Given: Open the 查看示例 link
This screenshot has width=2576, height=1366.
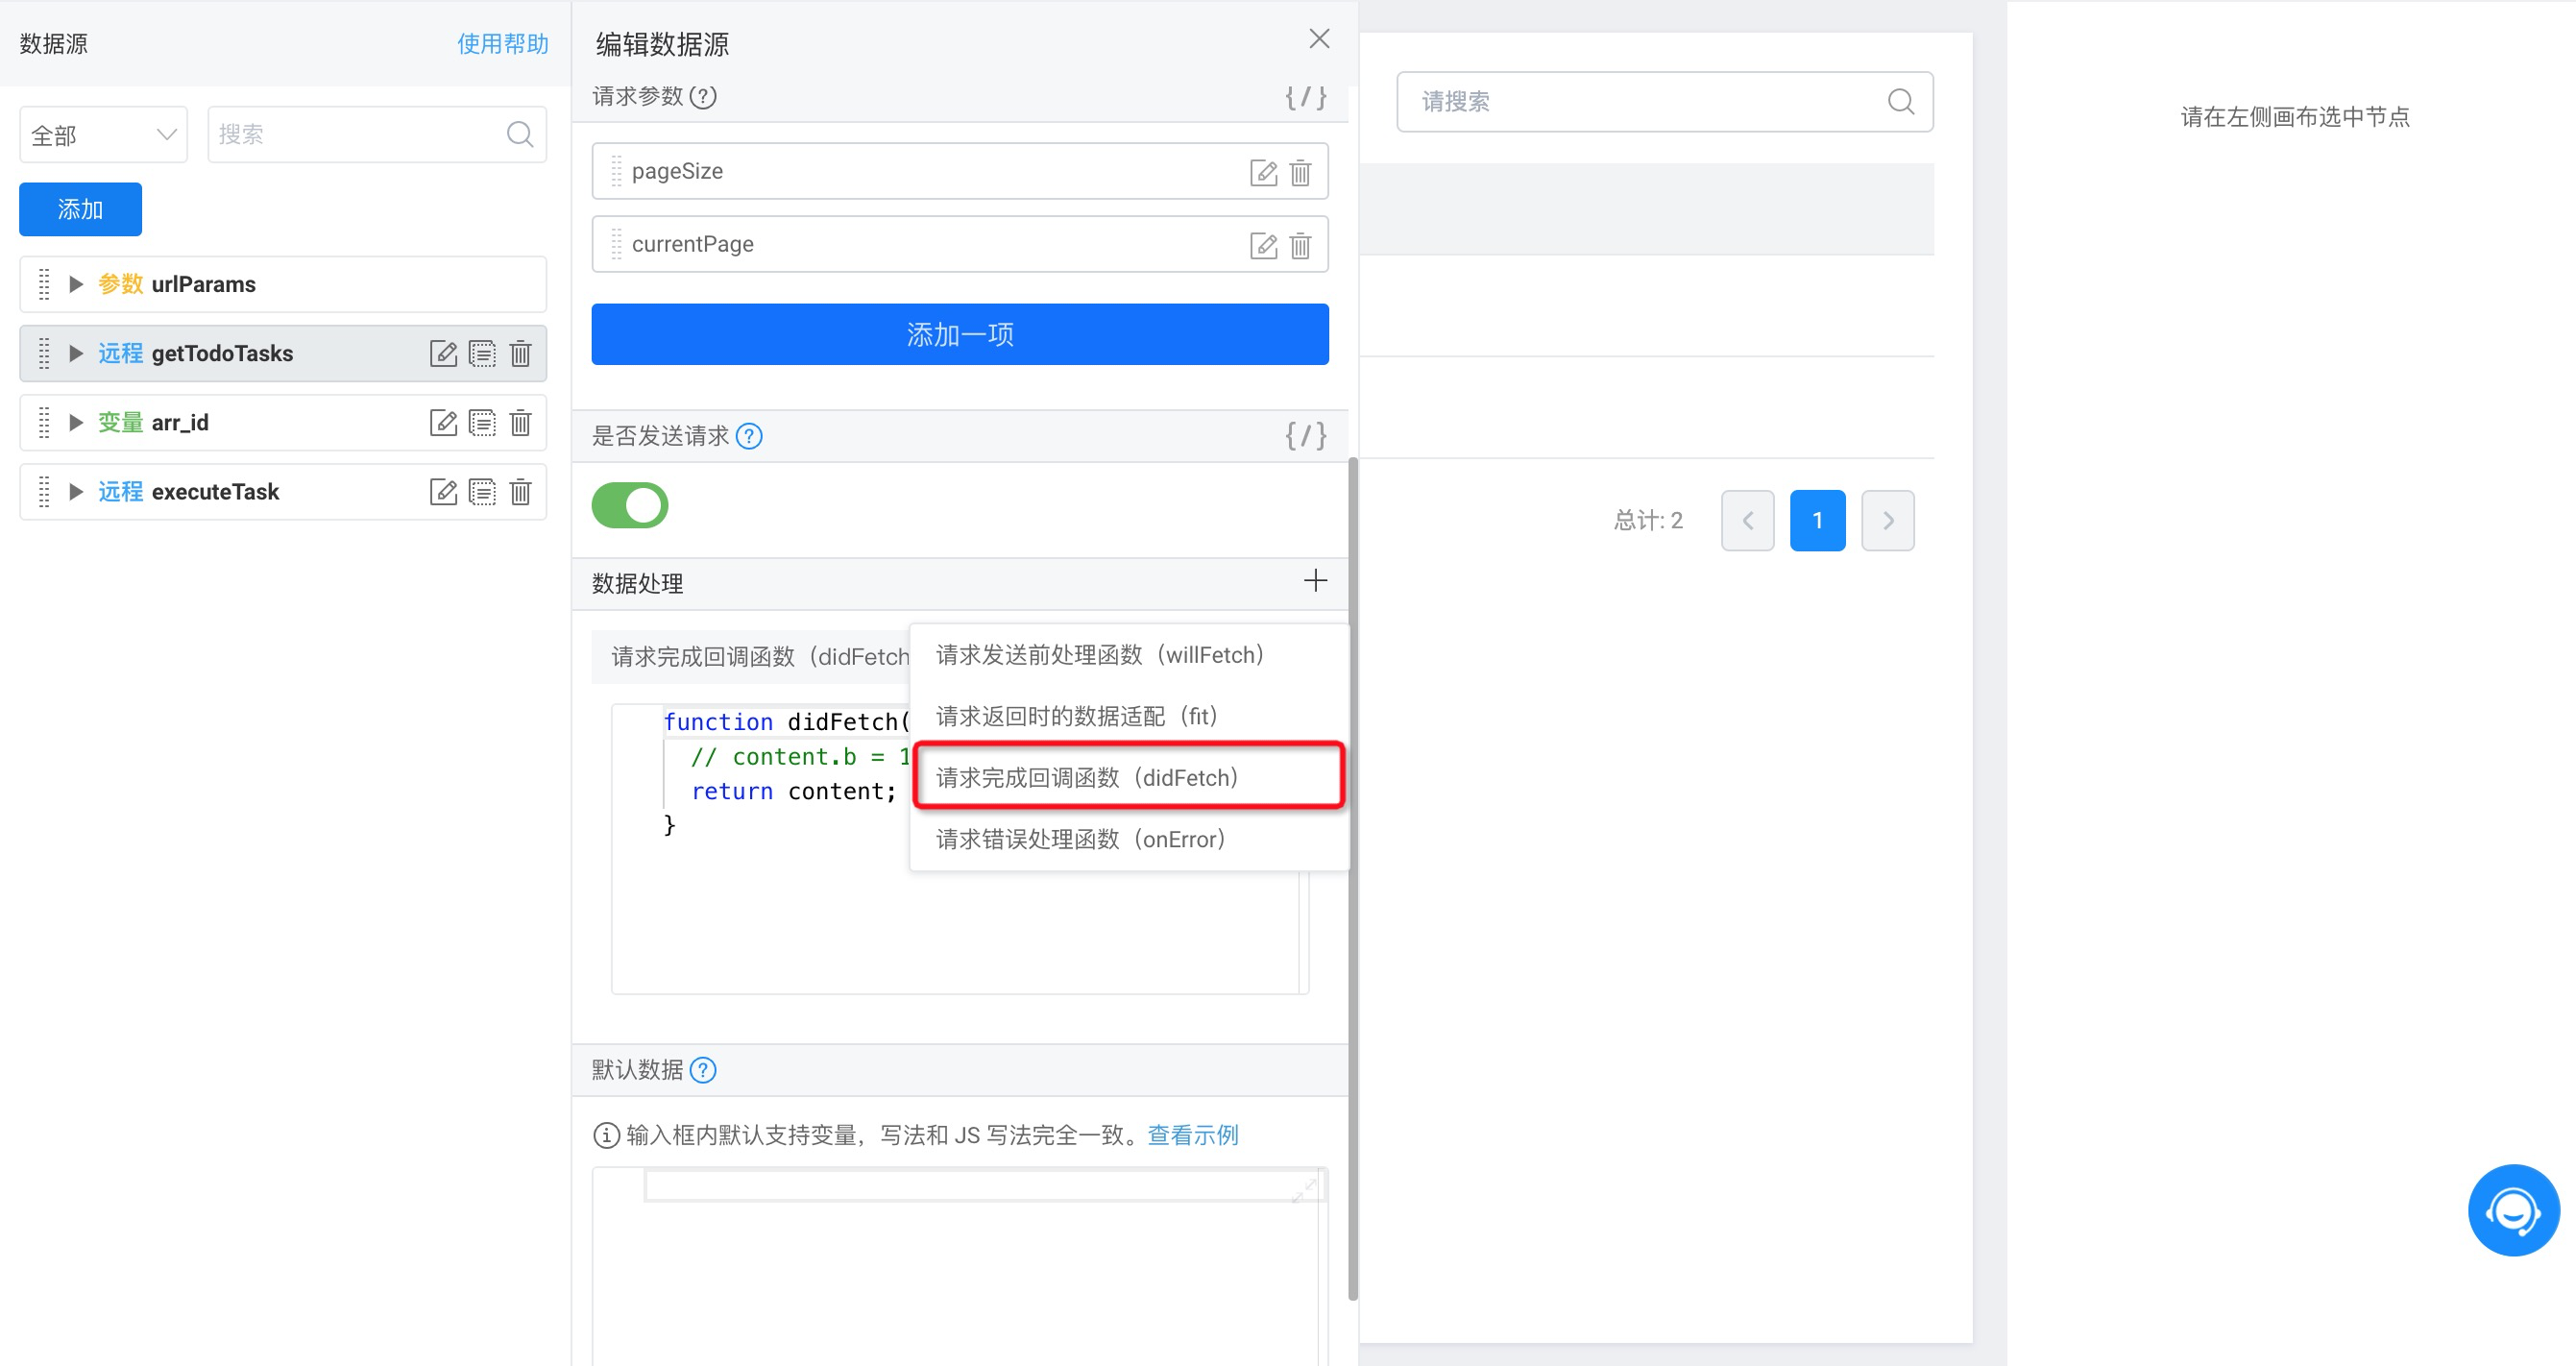Looking at the screenshot, I should coord(1192,1135).
